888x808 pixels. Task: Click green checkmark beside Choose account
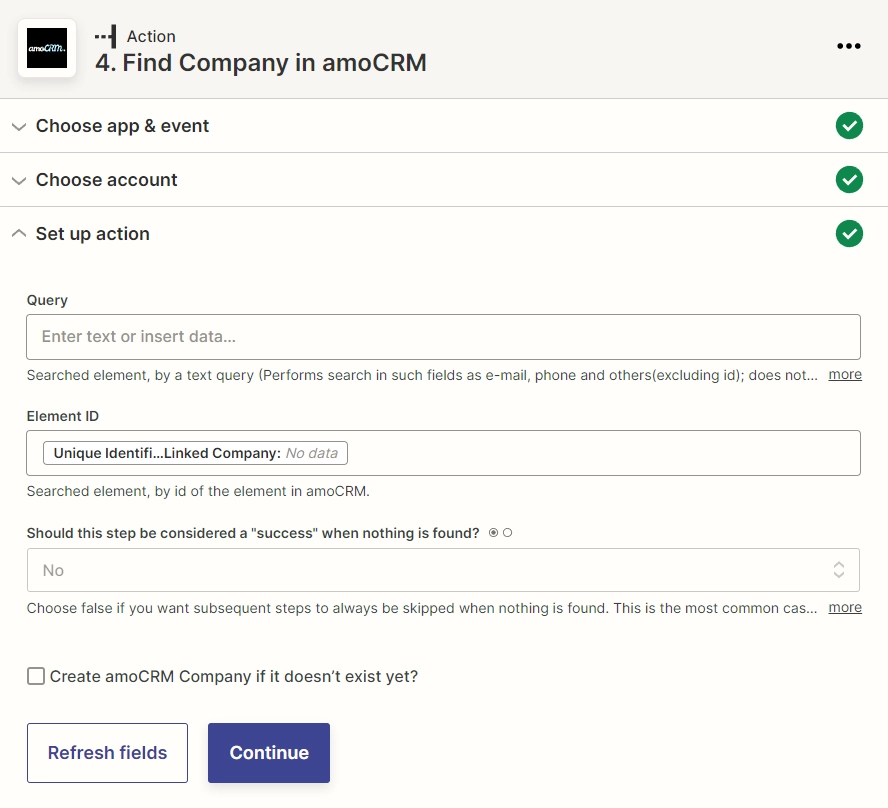[849, 179]
